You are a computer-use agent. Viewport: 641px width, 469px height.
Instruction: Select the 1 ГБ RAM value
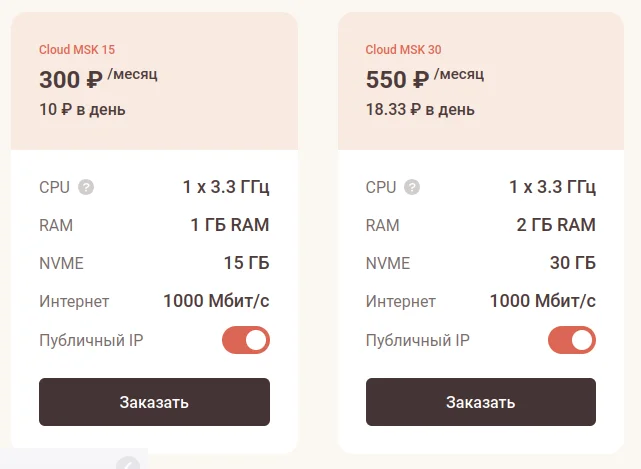coord(230,225)
